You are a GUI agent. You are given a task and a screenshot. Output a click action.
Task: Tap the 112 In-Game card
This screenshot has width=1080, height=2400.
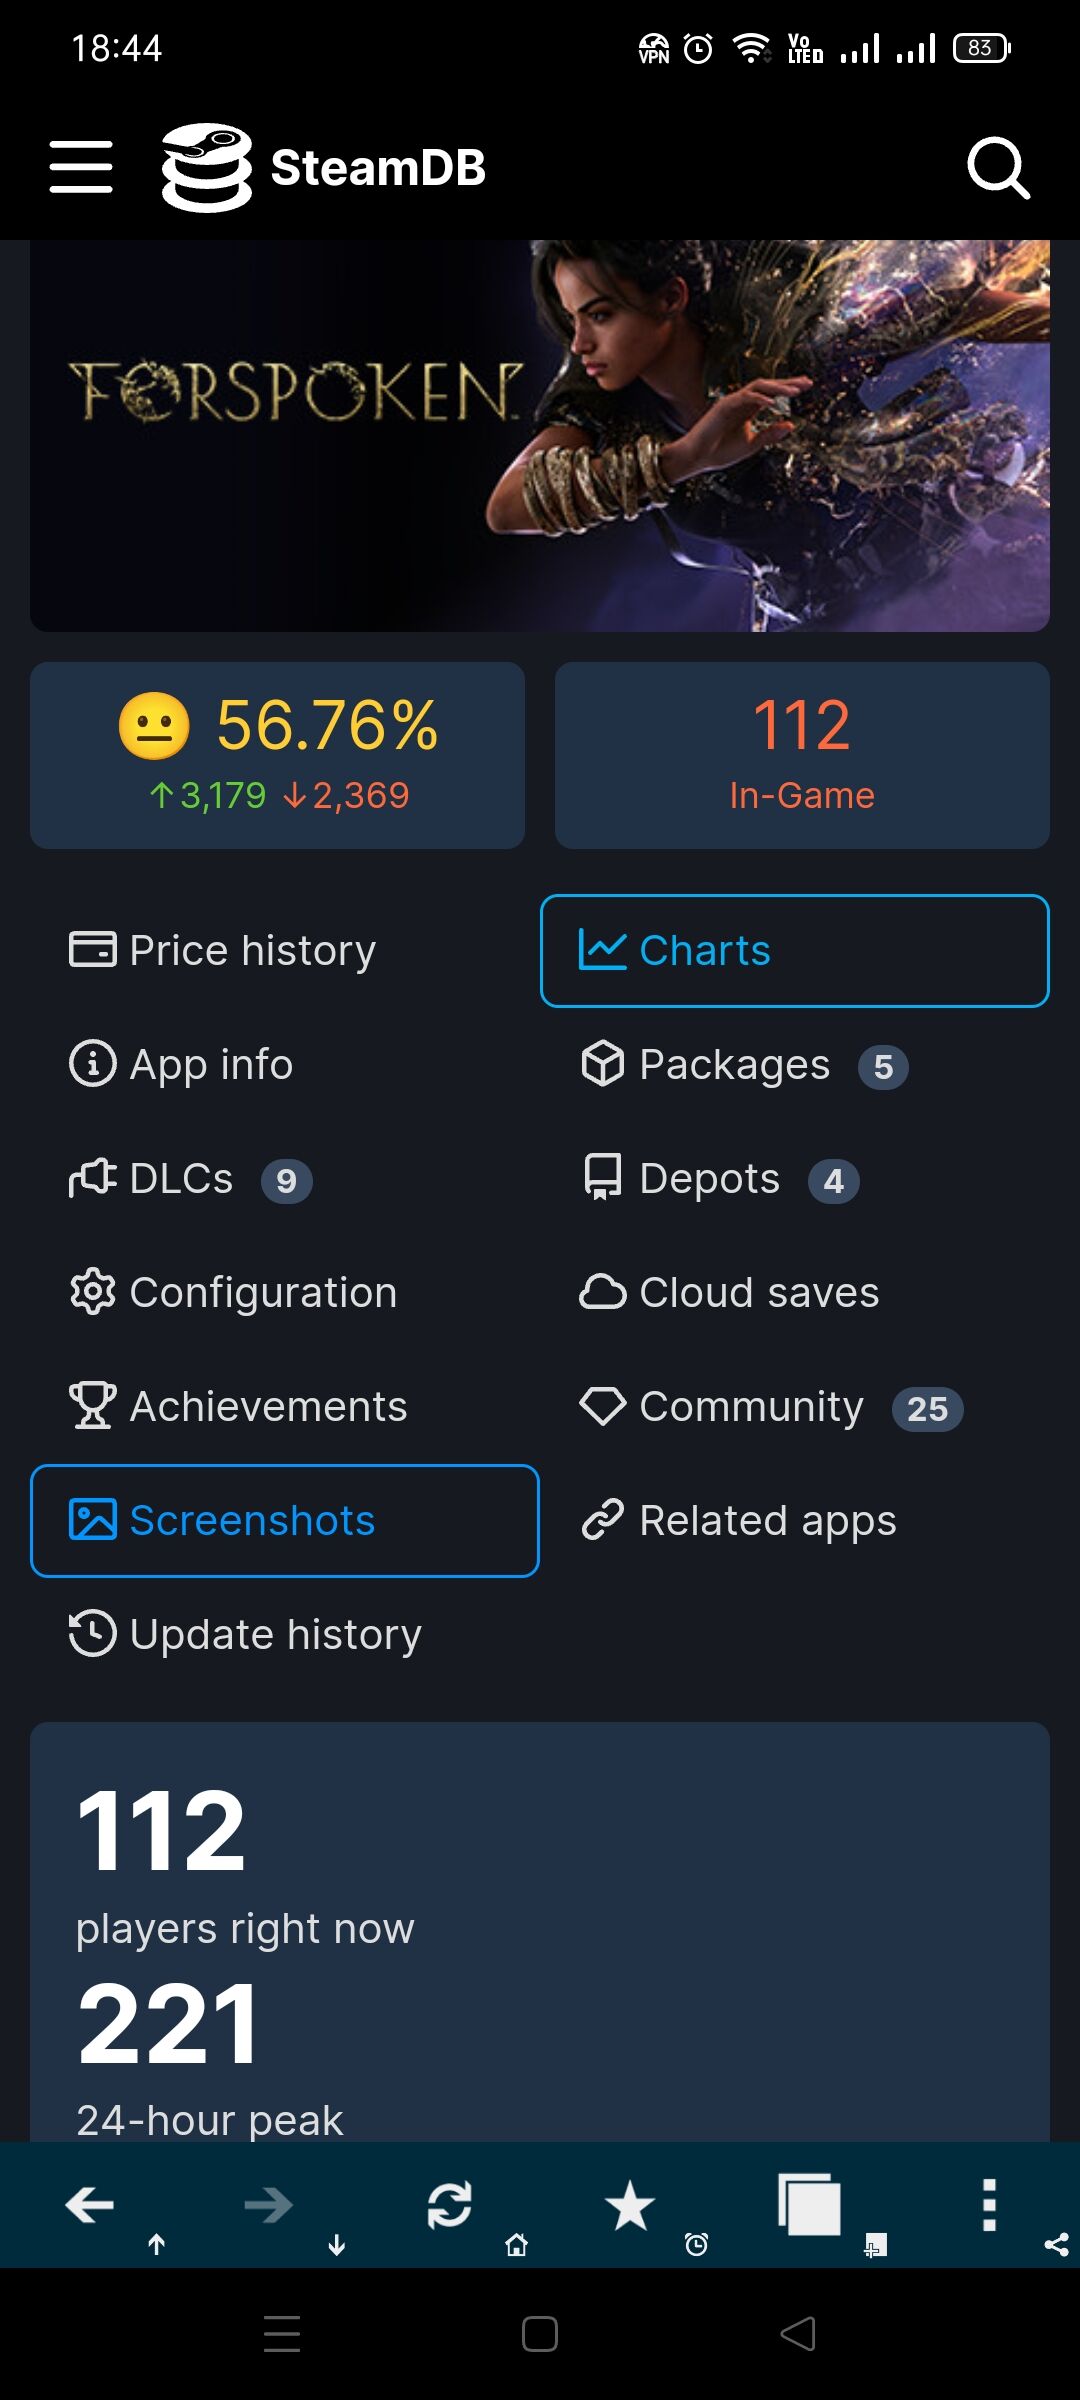[802, 755]
